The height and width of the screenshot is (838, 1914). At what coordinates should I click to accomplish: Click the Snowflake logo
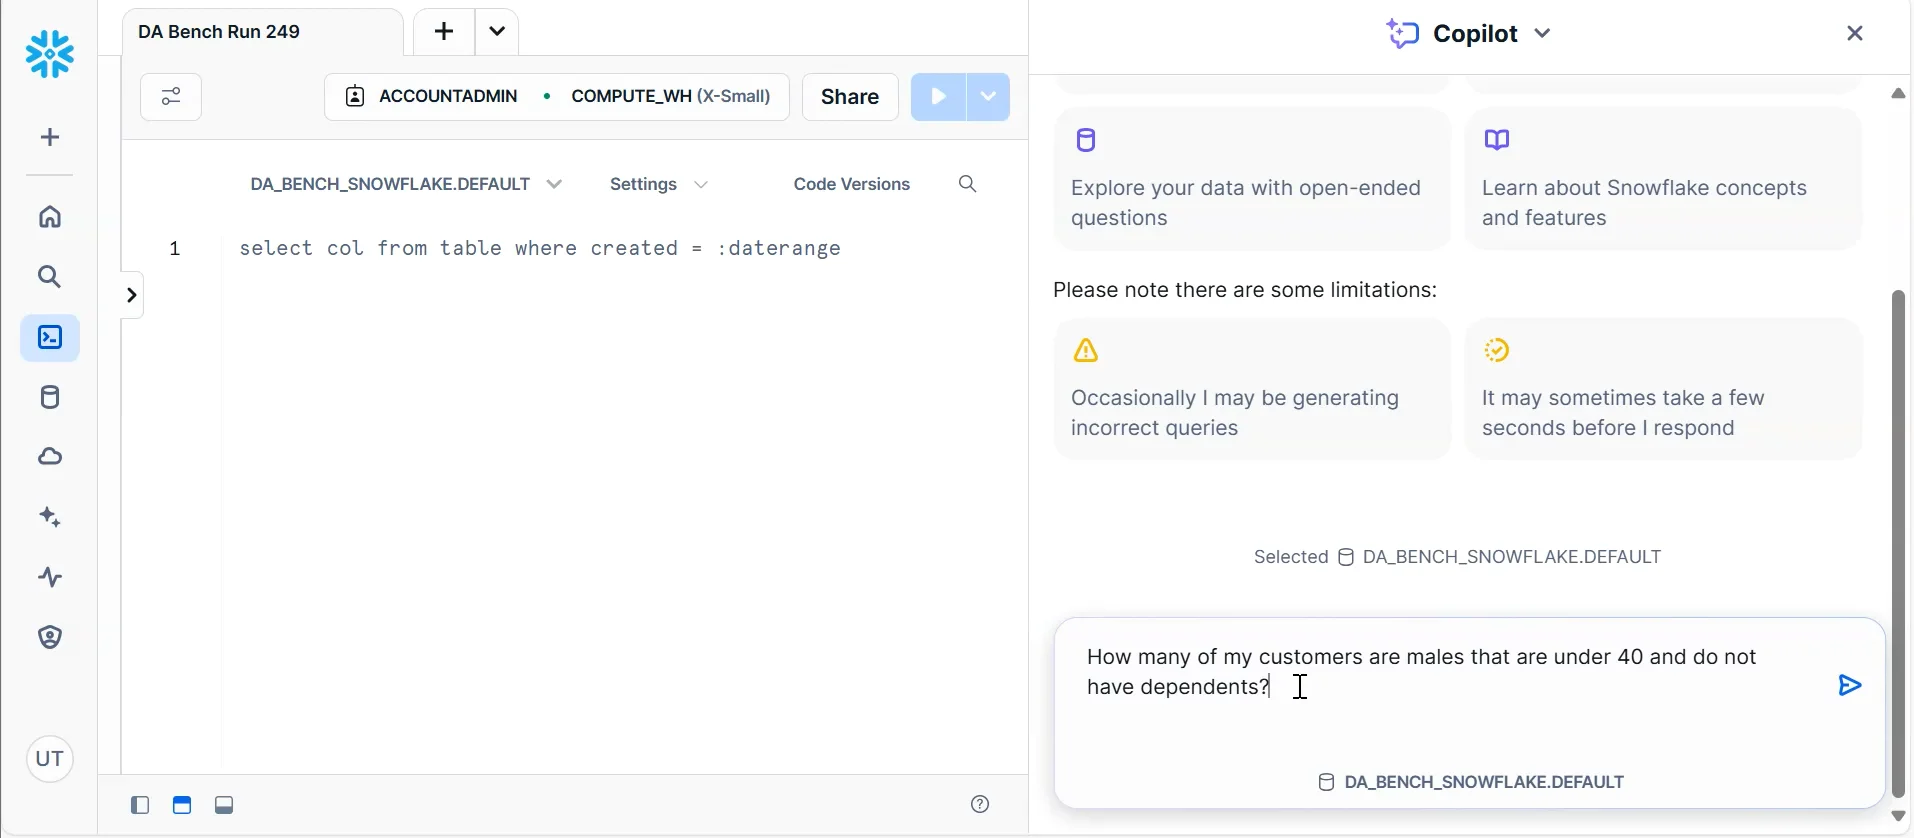50,54
